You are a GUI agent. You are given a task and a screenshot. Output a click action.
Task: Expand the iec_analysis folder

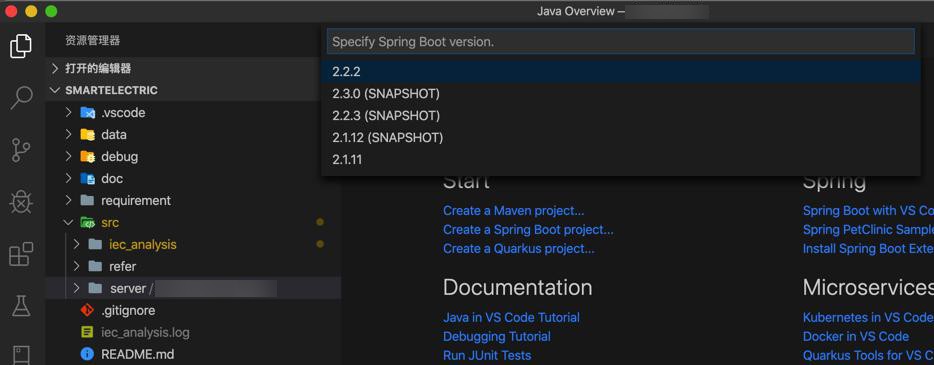coord(76,245)
